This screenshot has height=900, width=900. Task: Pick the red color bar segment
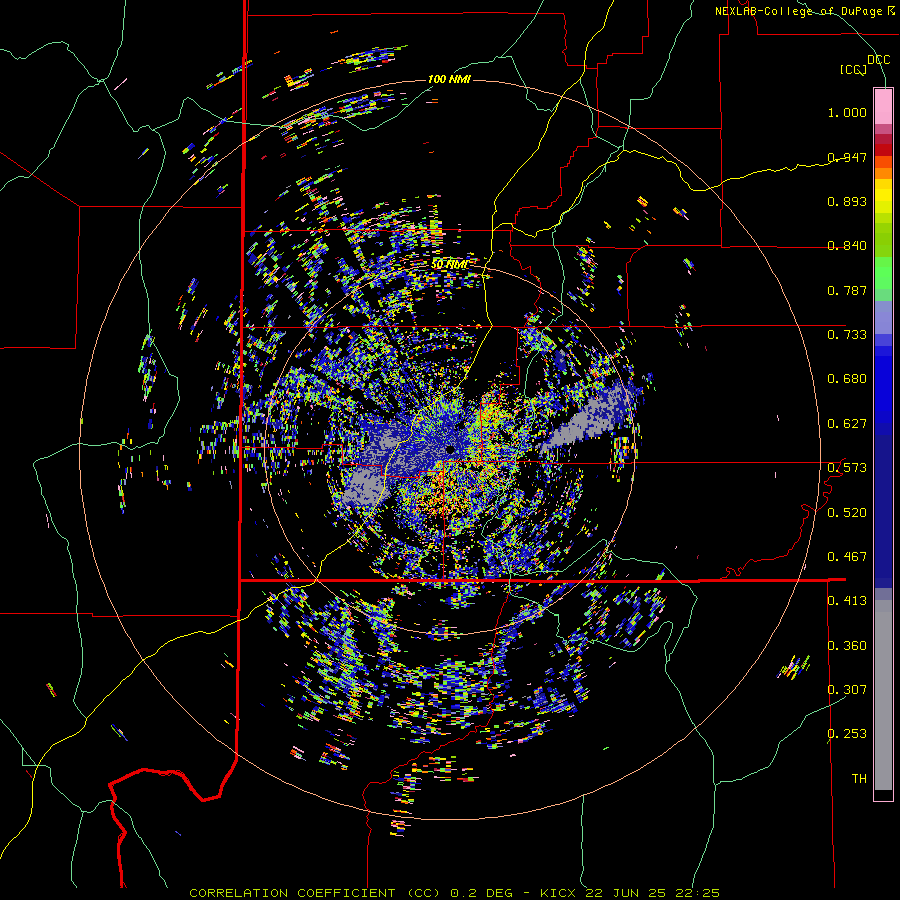883,150
